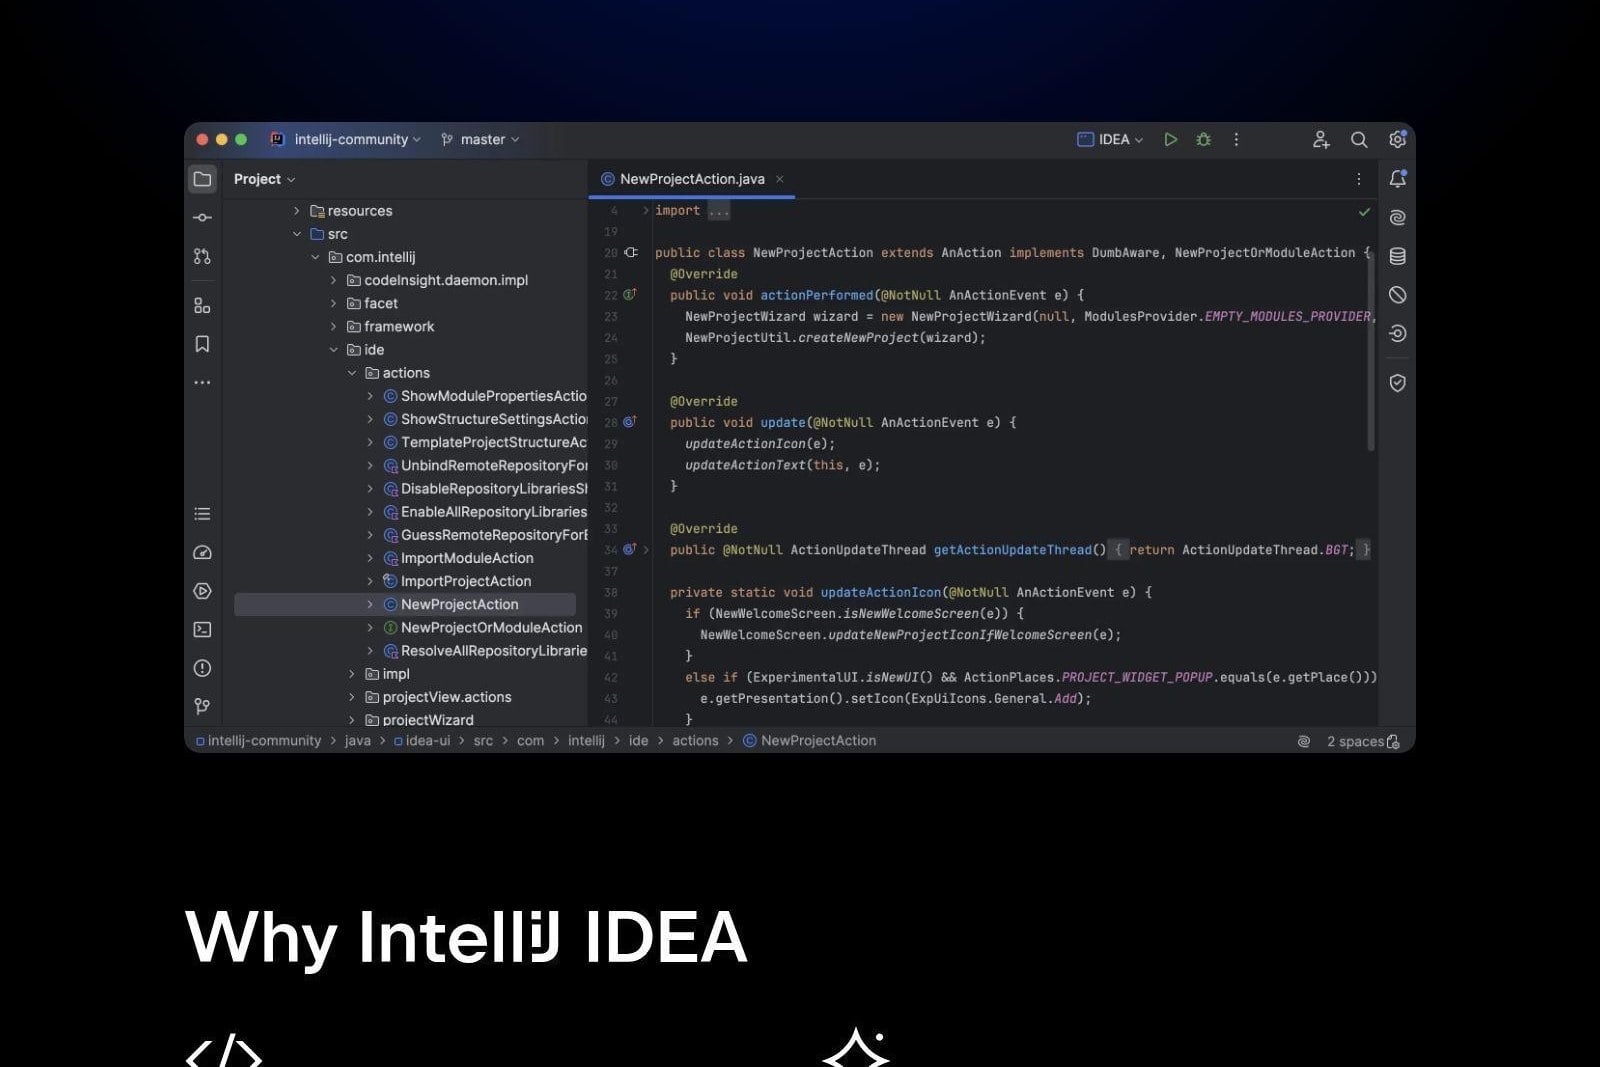Open the Notifications bell icon
Image resolution: width=1600 pixels, height=1067 pixels.
[1398, 179]
